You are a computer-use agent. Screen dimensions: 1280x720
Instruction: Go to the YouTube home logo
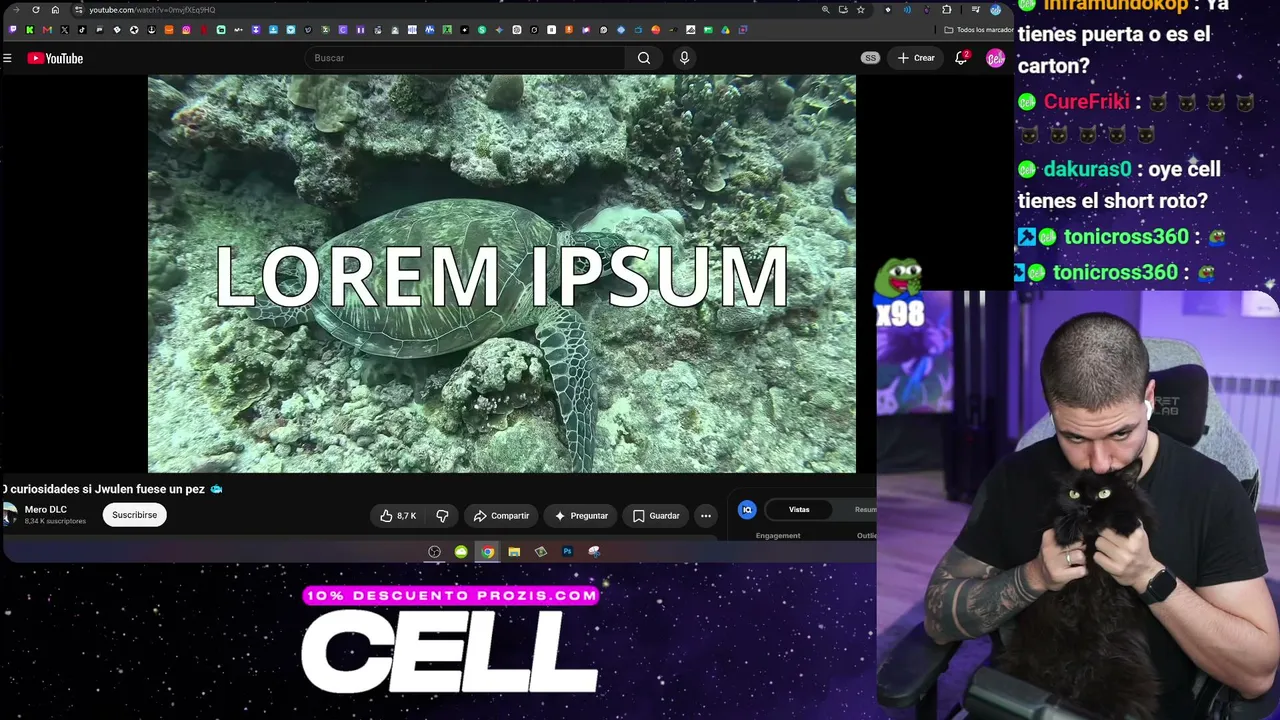pyautogui.click(x=55, y=58)
